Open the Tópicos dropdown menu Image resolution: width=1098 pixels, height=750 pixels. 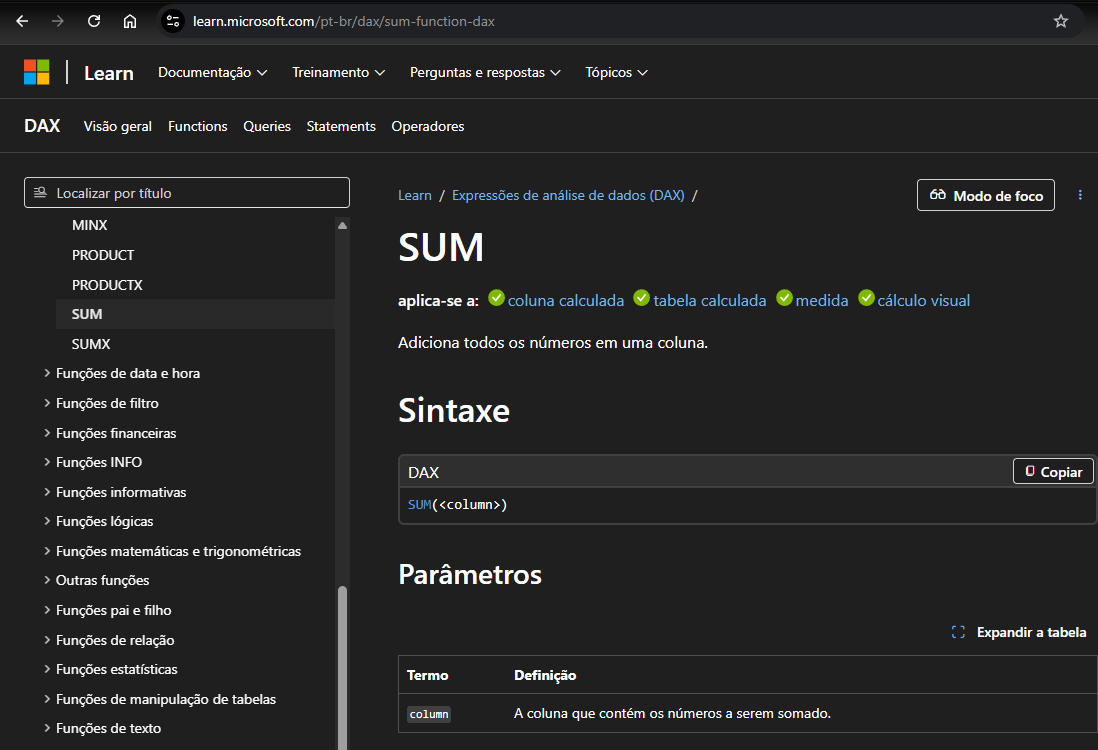coord(616,72)
